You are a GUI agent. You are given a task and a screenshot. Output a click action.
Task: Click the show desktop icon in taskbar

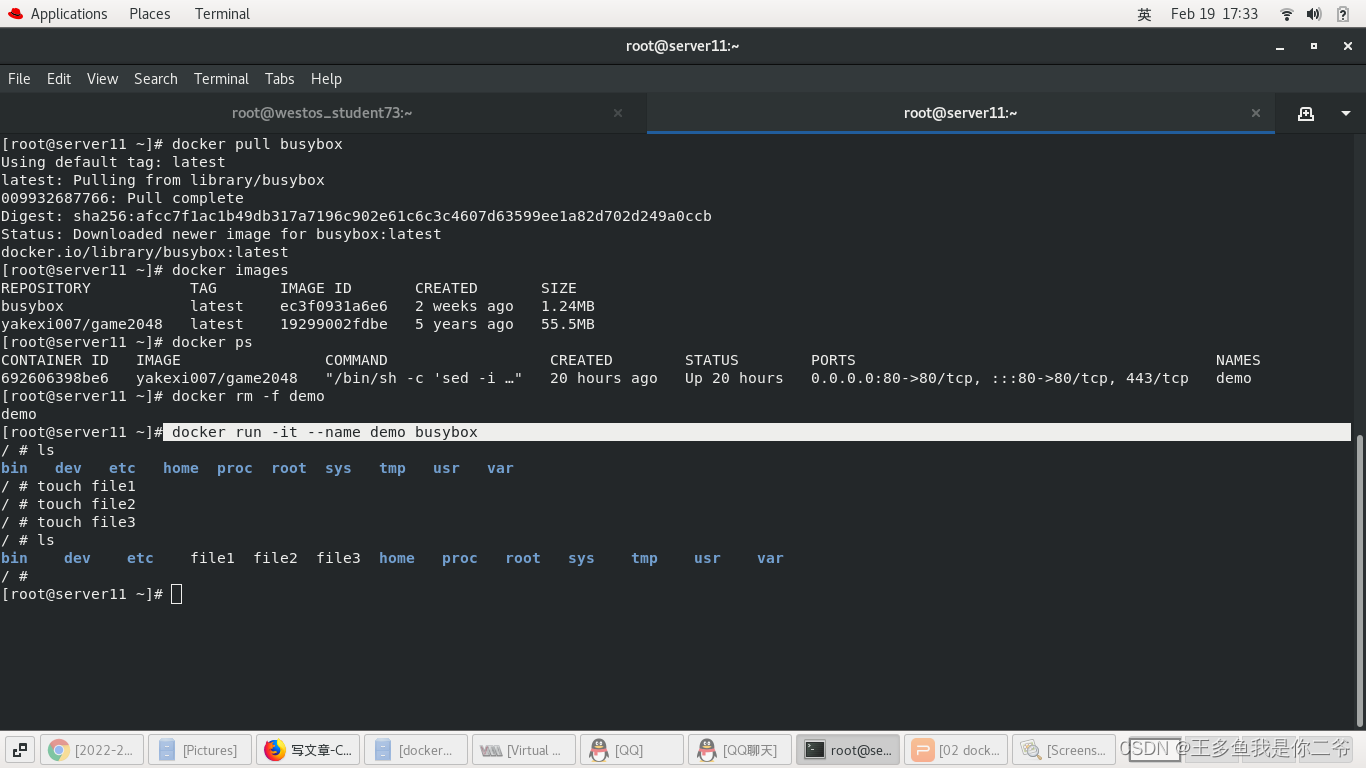tap(19, 750)
